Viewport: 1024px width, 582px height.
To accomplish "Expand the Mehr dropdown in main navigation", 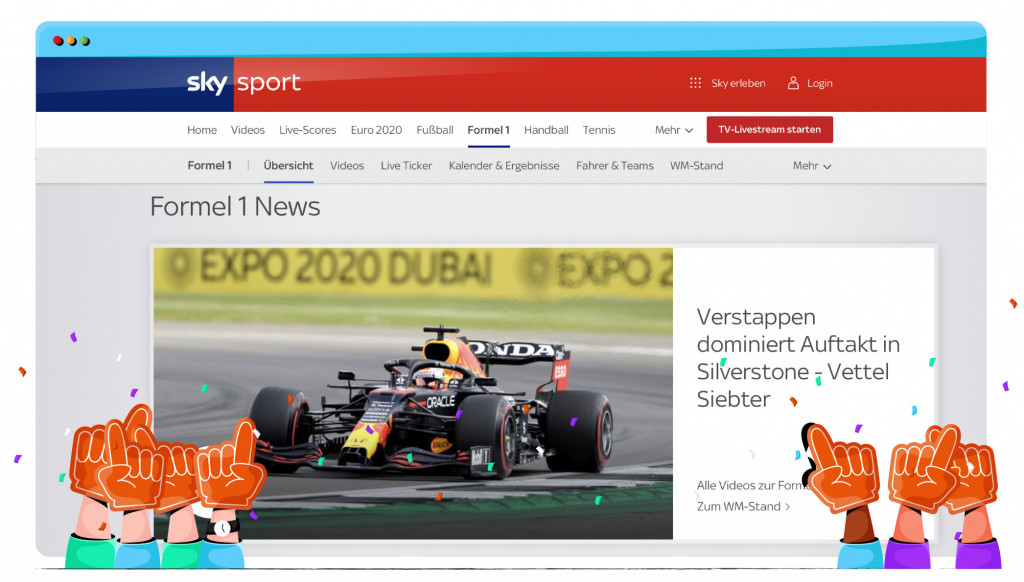I will tap(673, 130).
